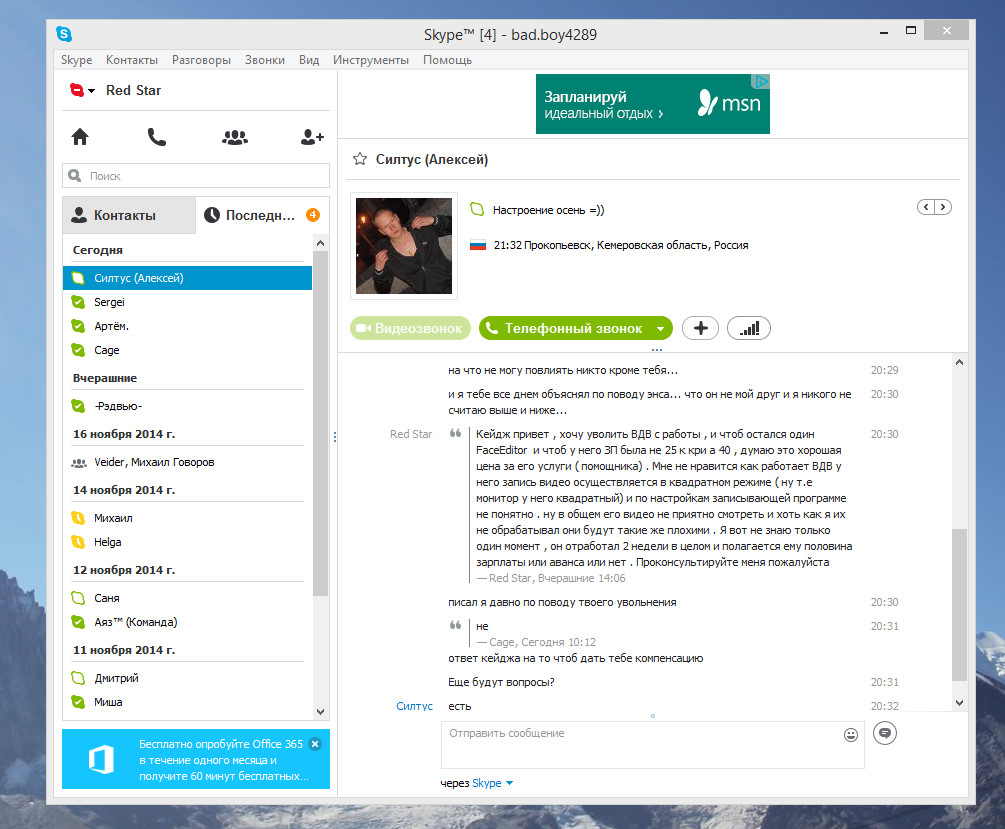Show next profile panel with right arrow
The height and width of the screenshot is (829, 1005).
(943, 207)
